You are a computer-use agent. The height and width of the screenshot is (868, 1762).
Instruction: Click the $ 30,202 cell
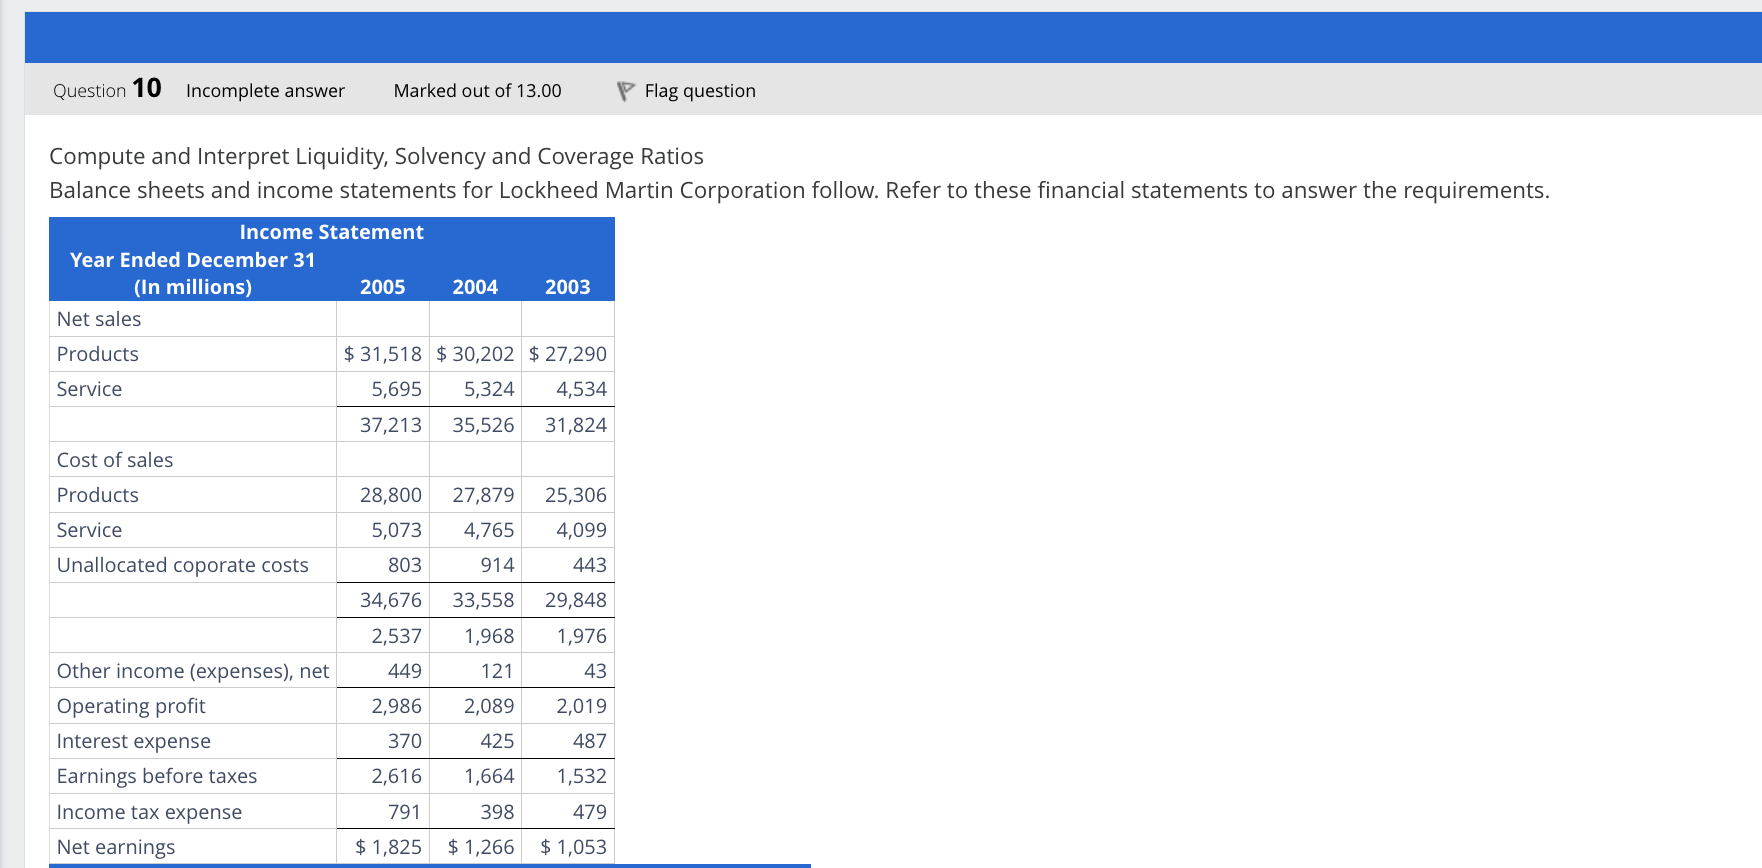(x=475, y=354)
